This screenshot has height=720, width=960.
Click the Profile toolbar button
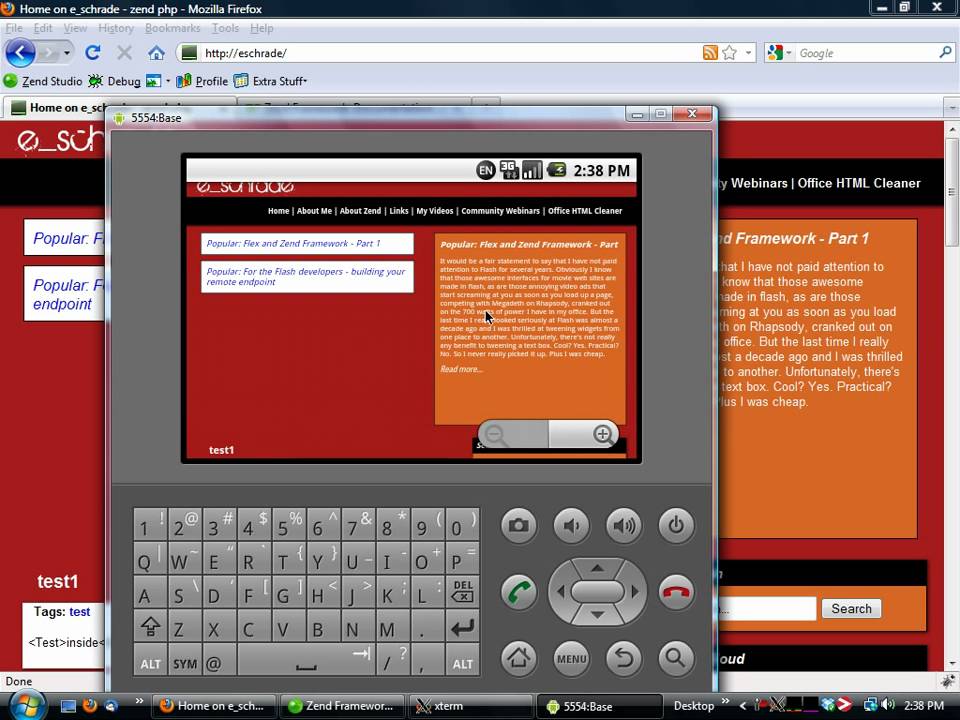[x=202, y=81]
